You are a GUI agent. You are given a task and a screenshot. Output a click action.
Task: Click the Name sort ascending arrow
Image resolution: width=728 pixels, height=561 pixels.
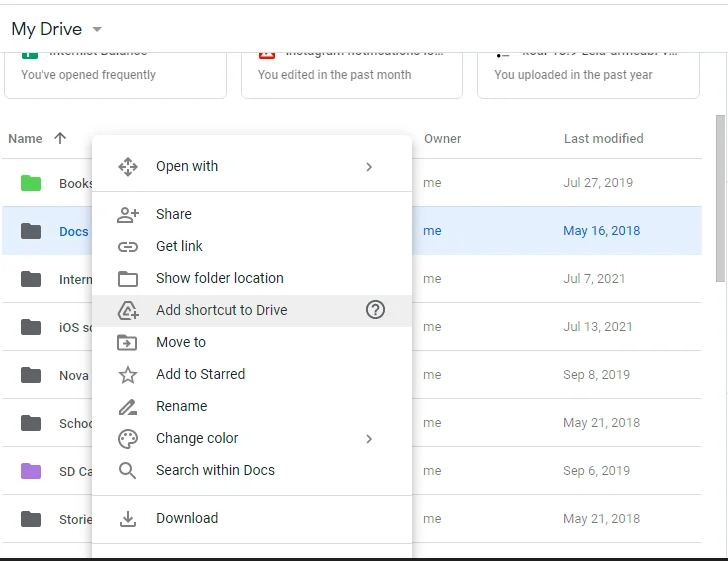pyautogui.click(x=60, y=138)
